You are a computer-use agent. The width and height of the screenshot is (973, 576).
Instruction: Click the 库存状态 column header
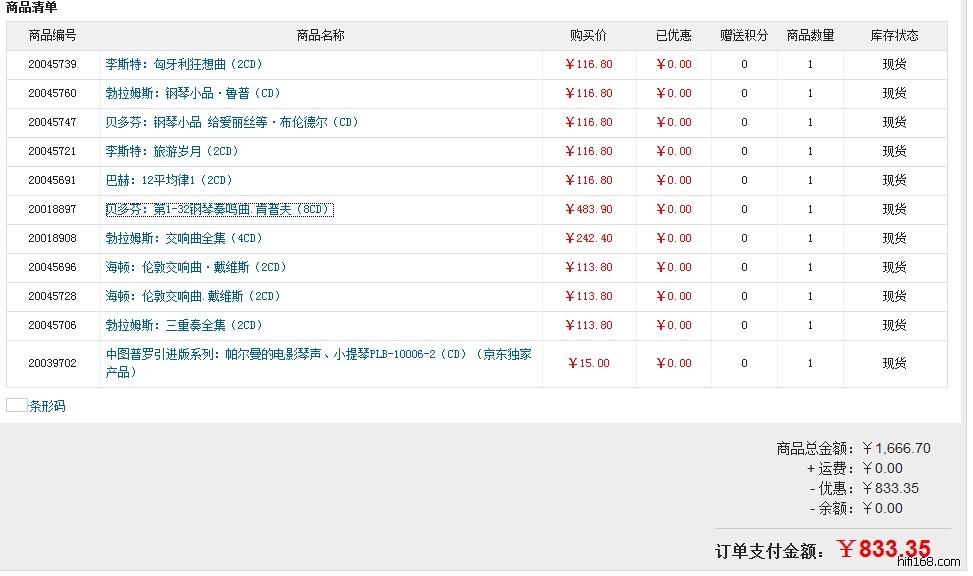click(894, 35)
